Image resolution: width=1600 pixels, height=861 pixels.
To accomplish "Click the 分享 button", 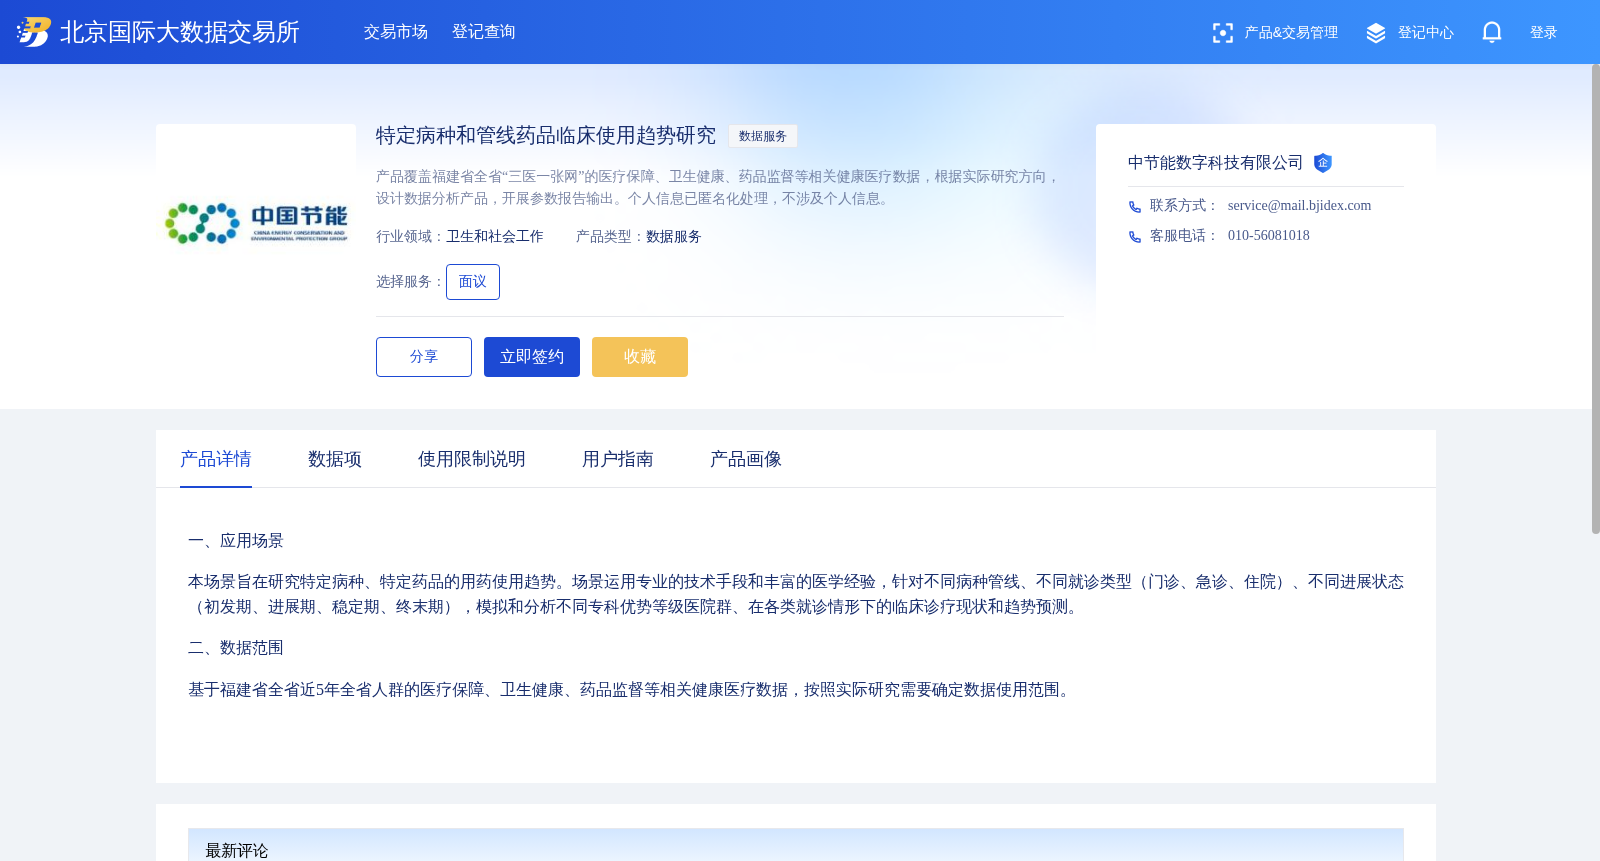I will pos(424,357).
